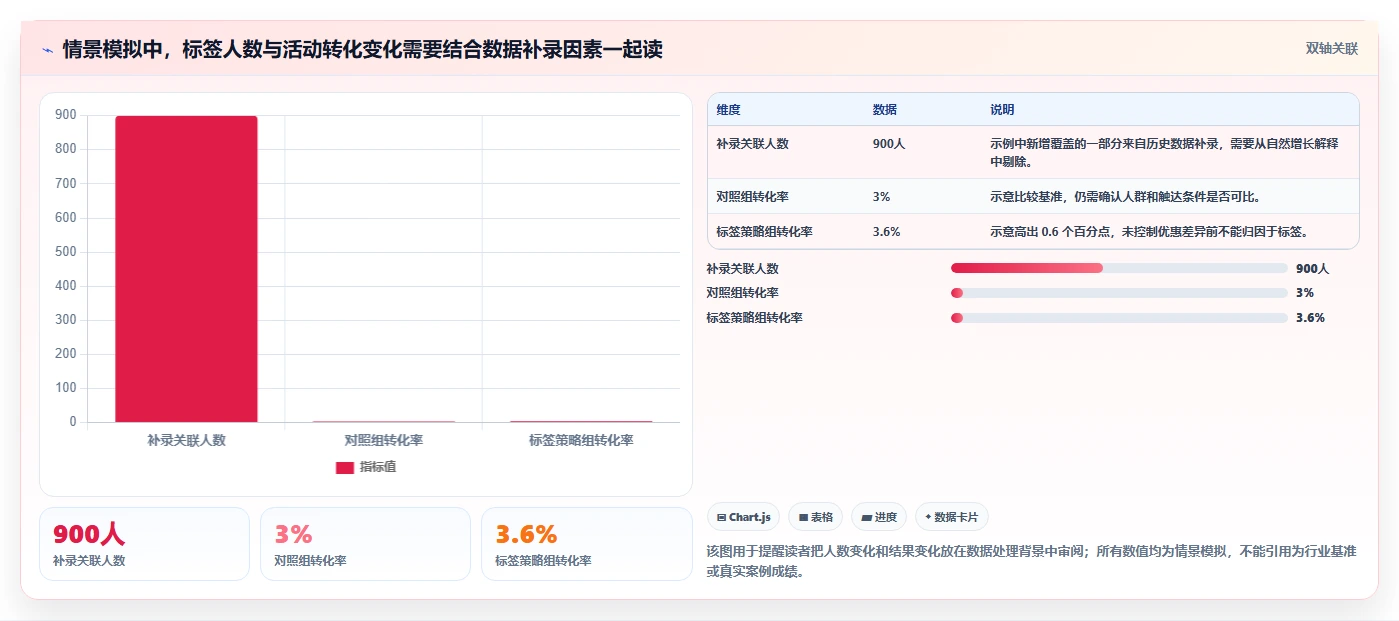Click the lightning icon beside the title
The width and height of the screenshot is (1399, 621).
[x=47, y=50]
